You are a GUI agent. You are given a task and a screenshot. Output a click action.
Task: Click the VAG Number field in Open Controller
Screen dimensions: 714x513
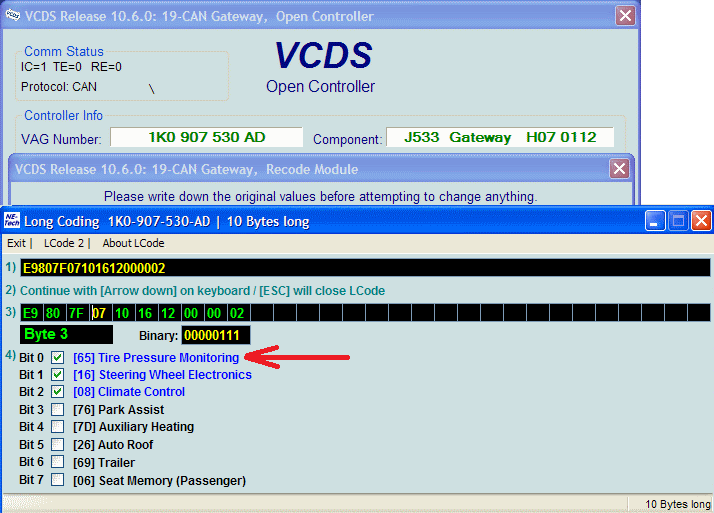pos(206,137)
